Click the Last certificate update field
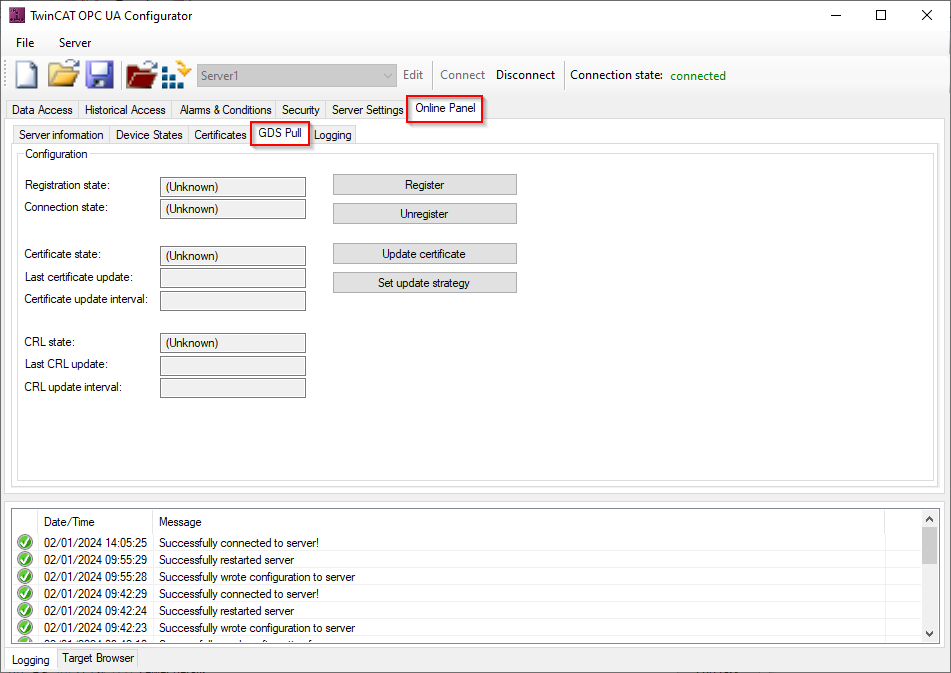Viewport: 951px width, 673px height. 233,278
